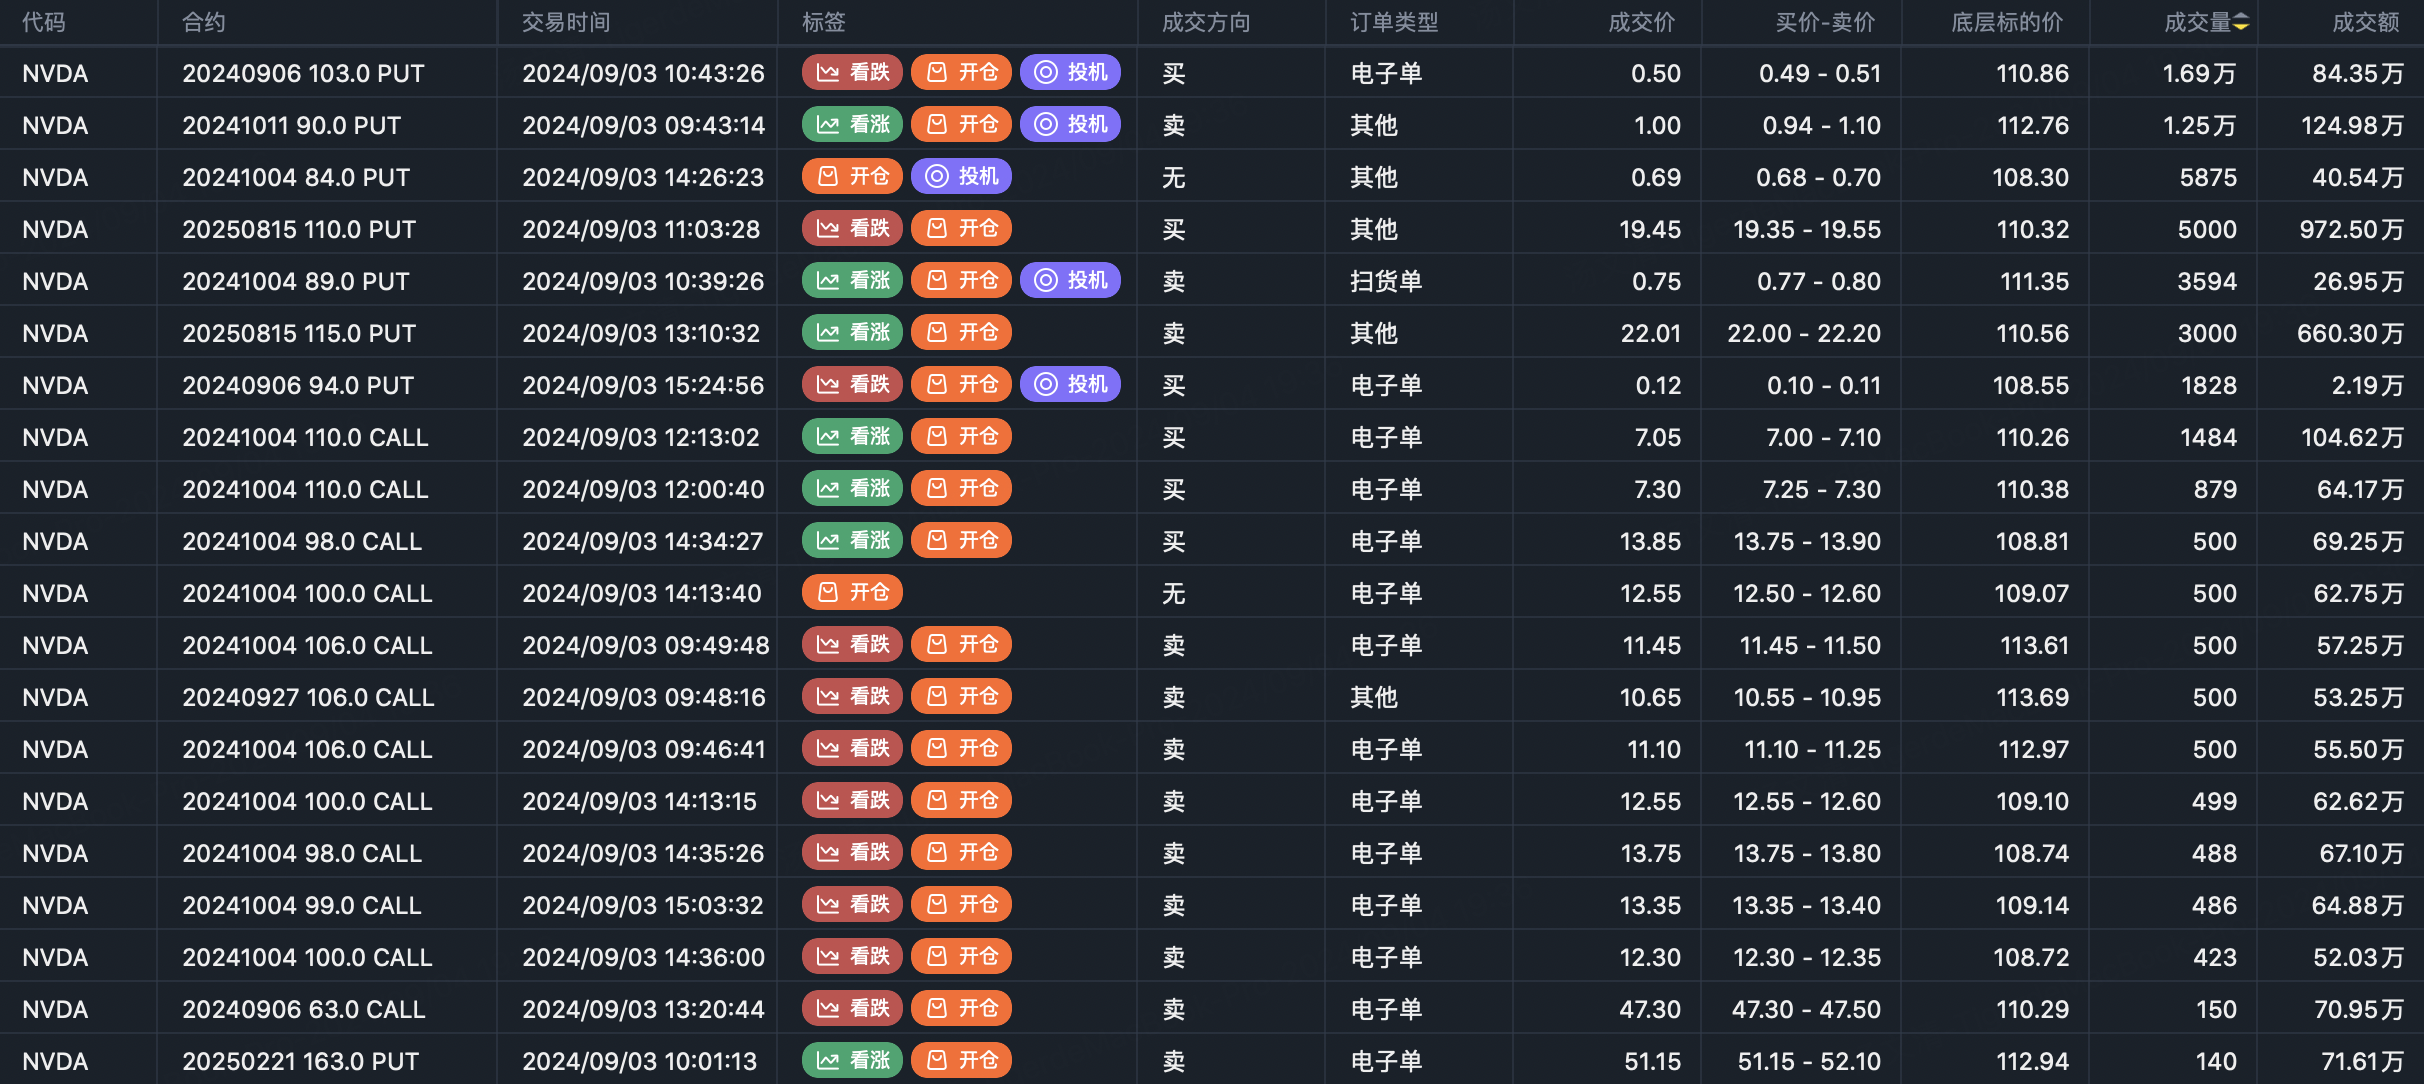
Task: Sort by the 成交额 column header
Action: click(x=2366, y=23)
